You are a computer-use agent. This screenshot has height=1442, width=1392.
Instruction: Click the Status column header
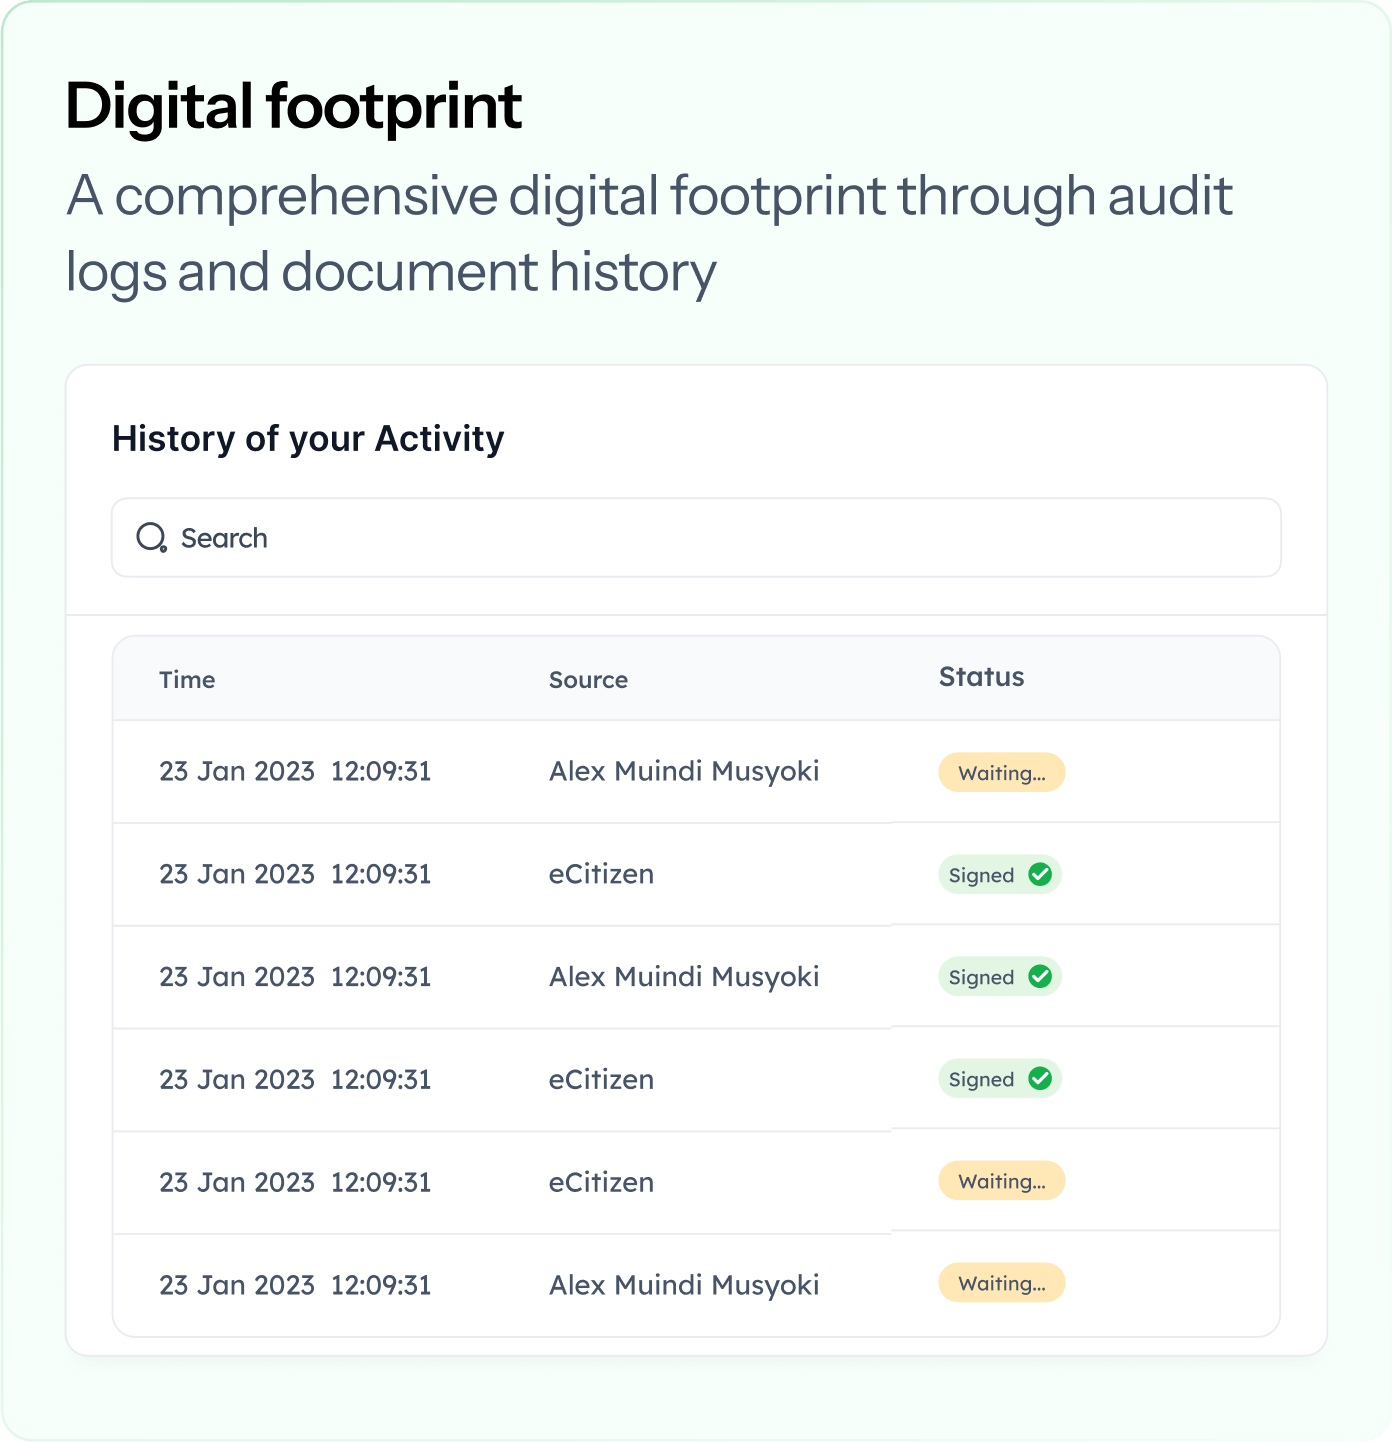[x=981, y=677]
